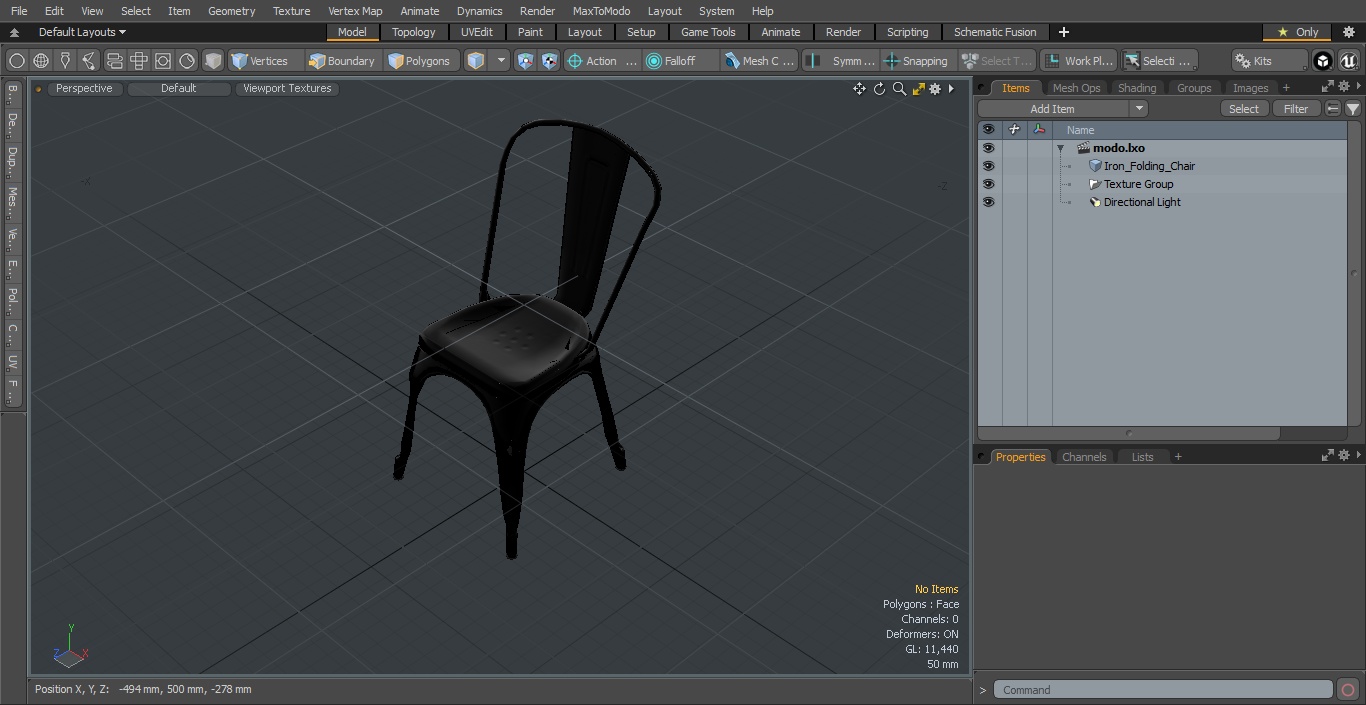Click the curve tool icon
Screen dimensions: 1366x705
[89, 61]
